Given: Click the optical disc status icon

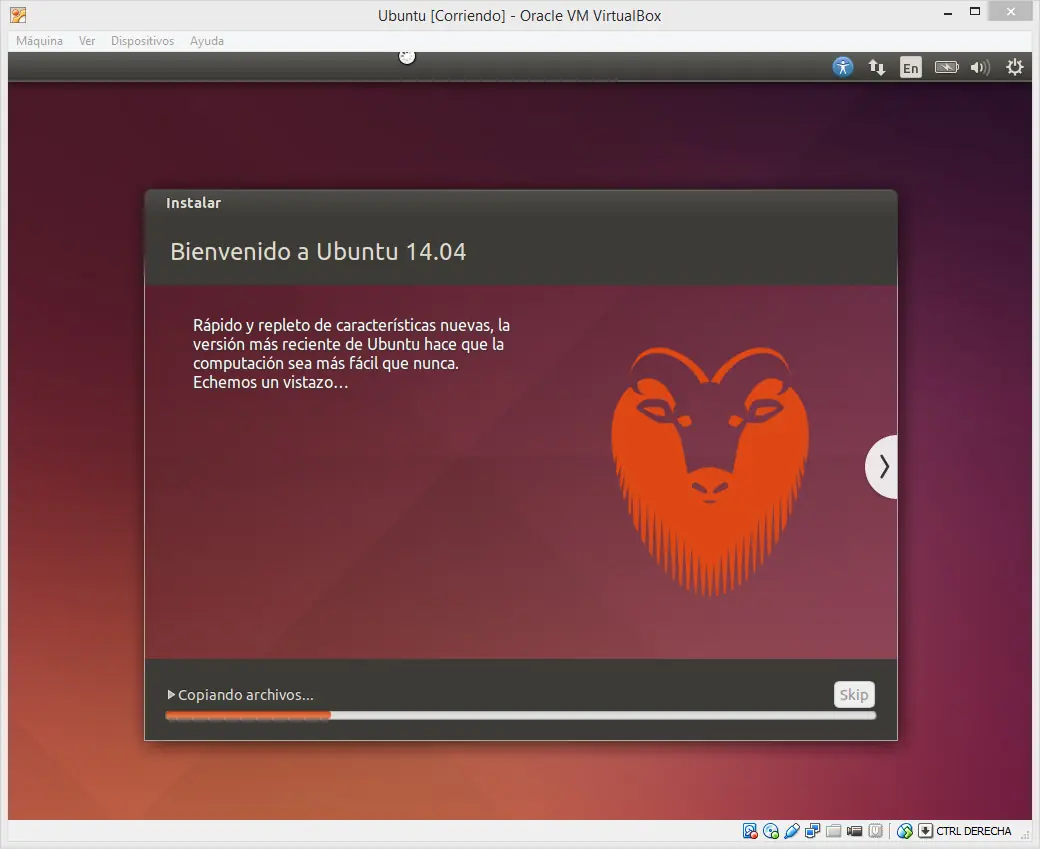Looking at the screenshot, I should click(x=771, y=831).
